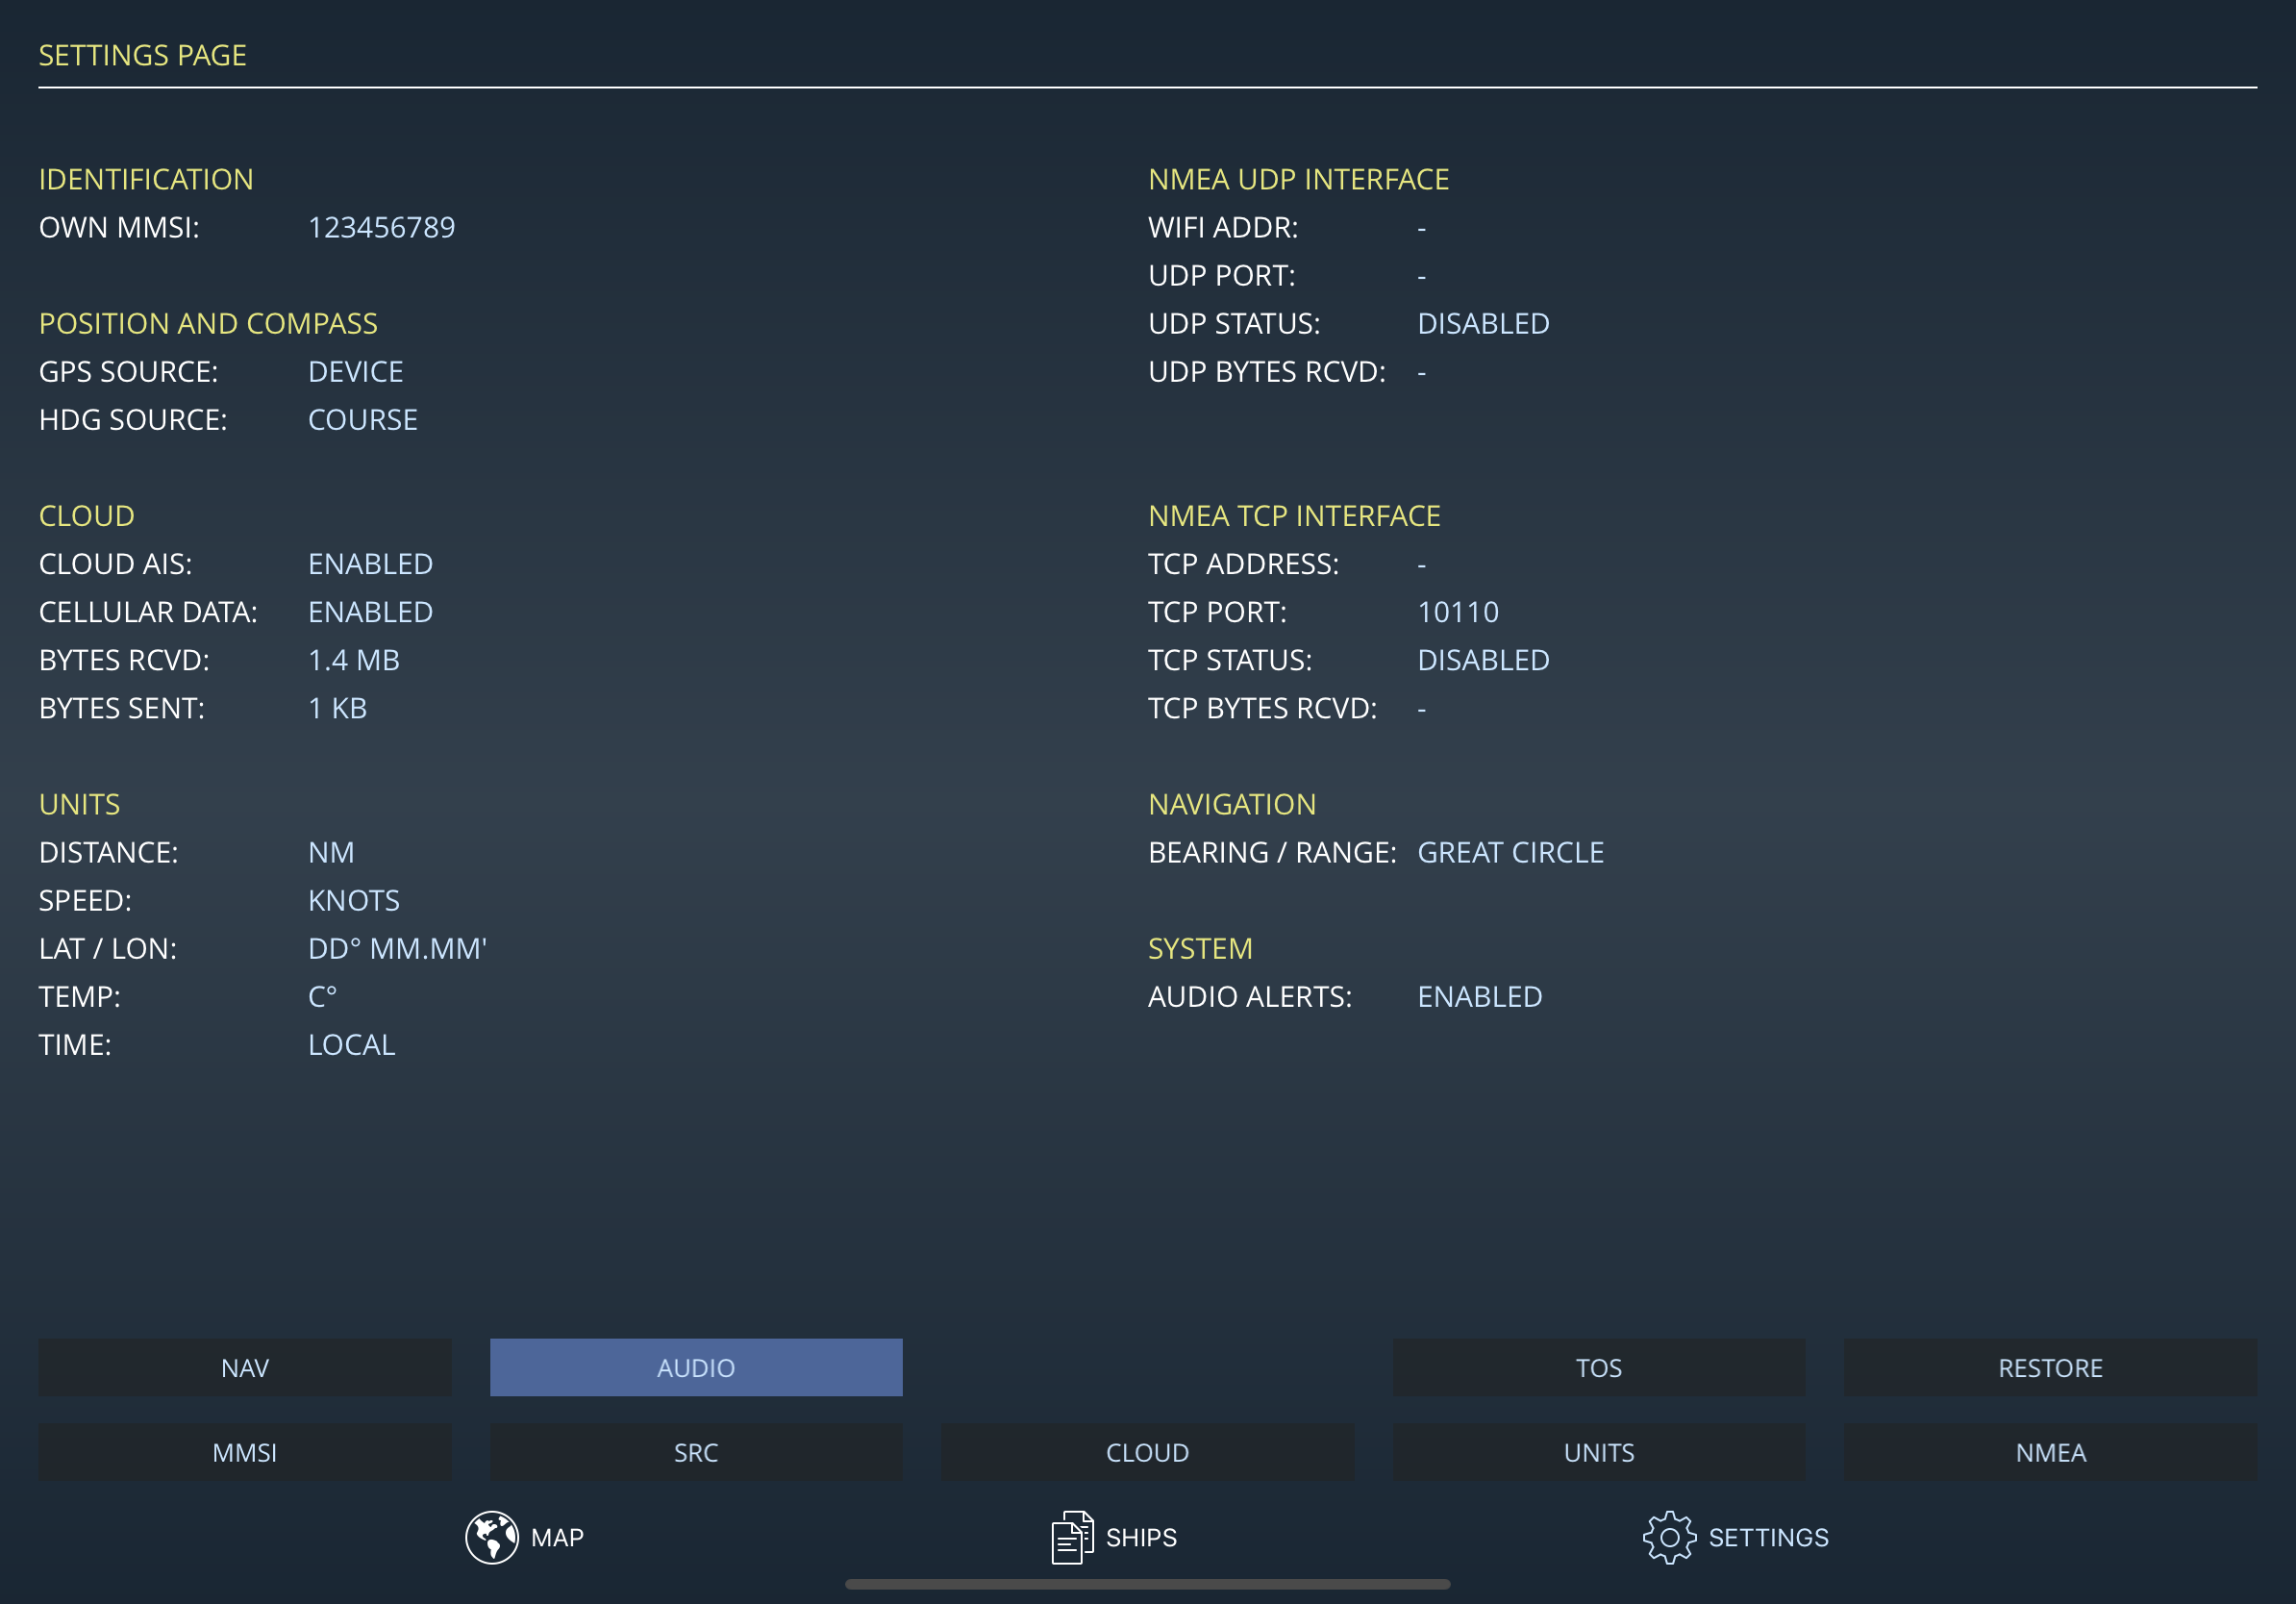Open the CLOUD settings button

click(x=1147, y=1452)
